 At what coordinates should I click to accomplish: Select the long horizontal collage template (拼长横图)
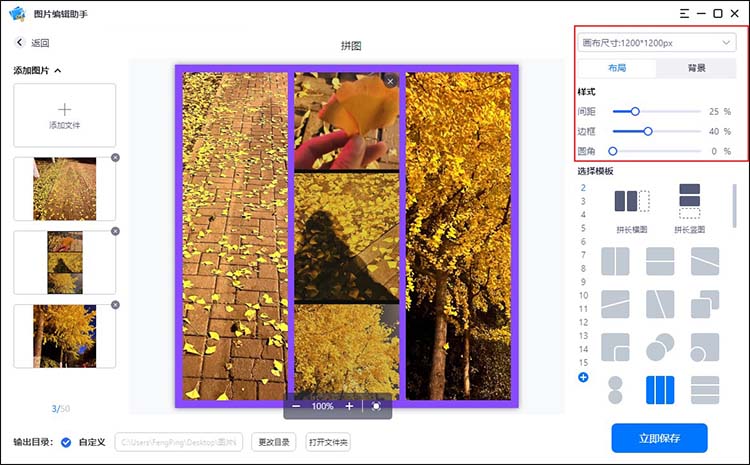click(632, 211)
